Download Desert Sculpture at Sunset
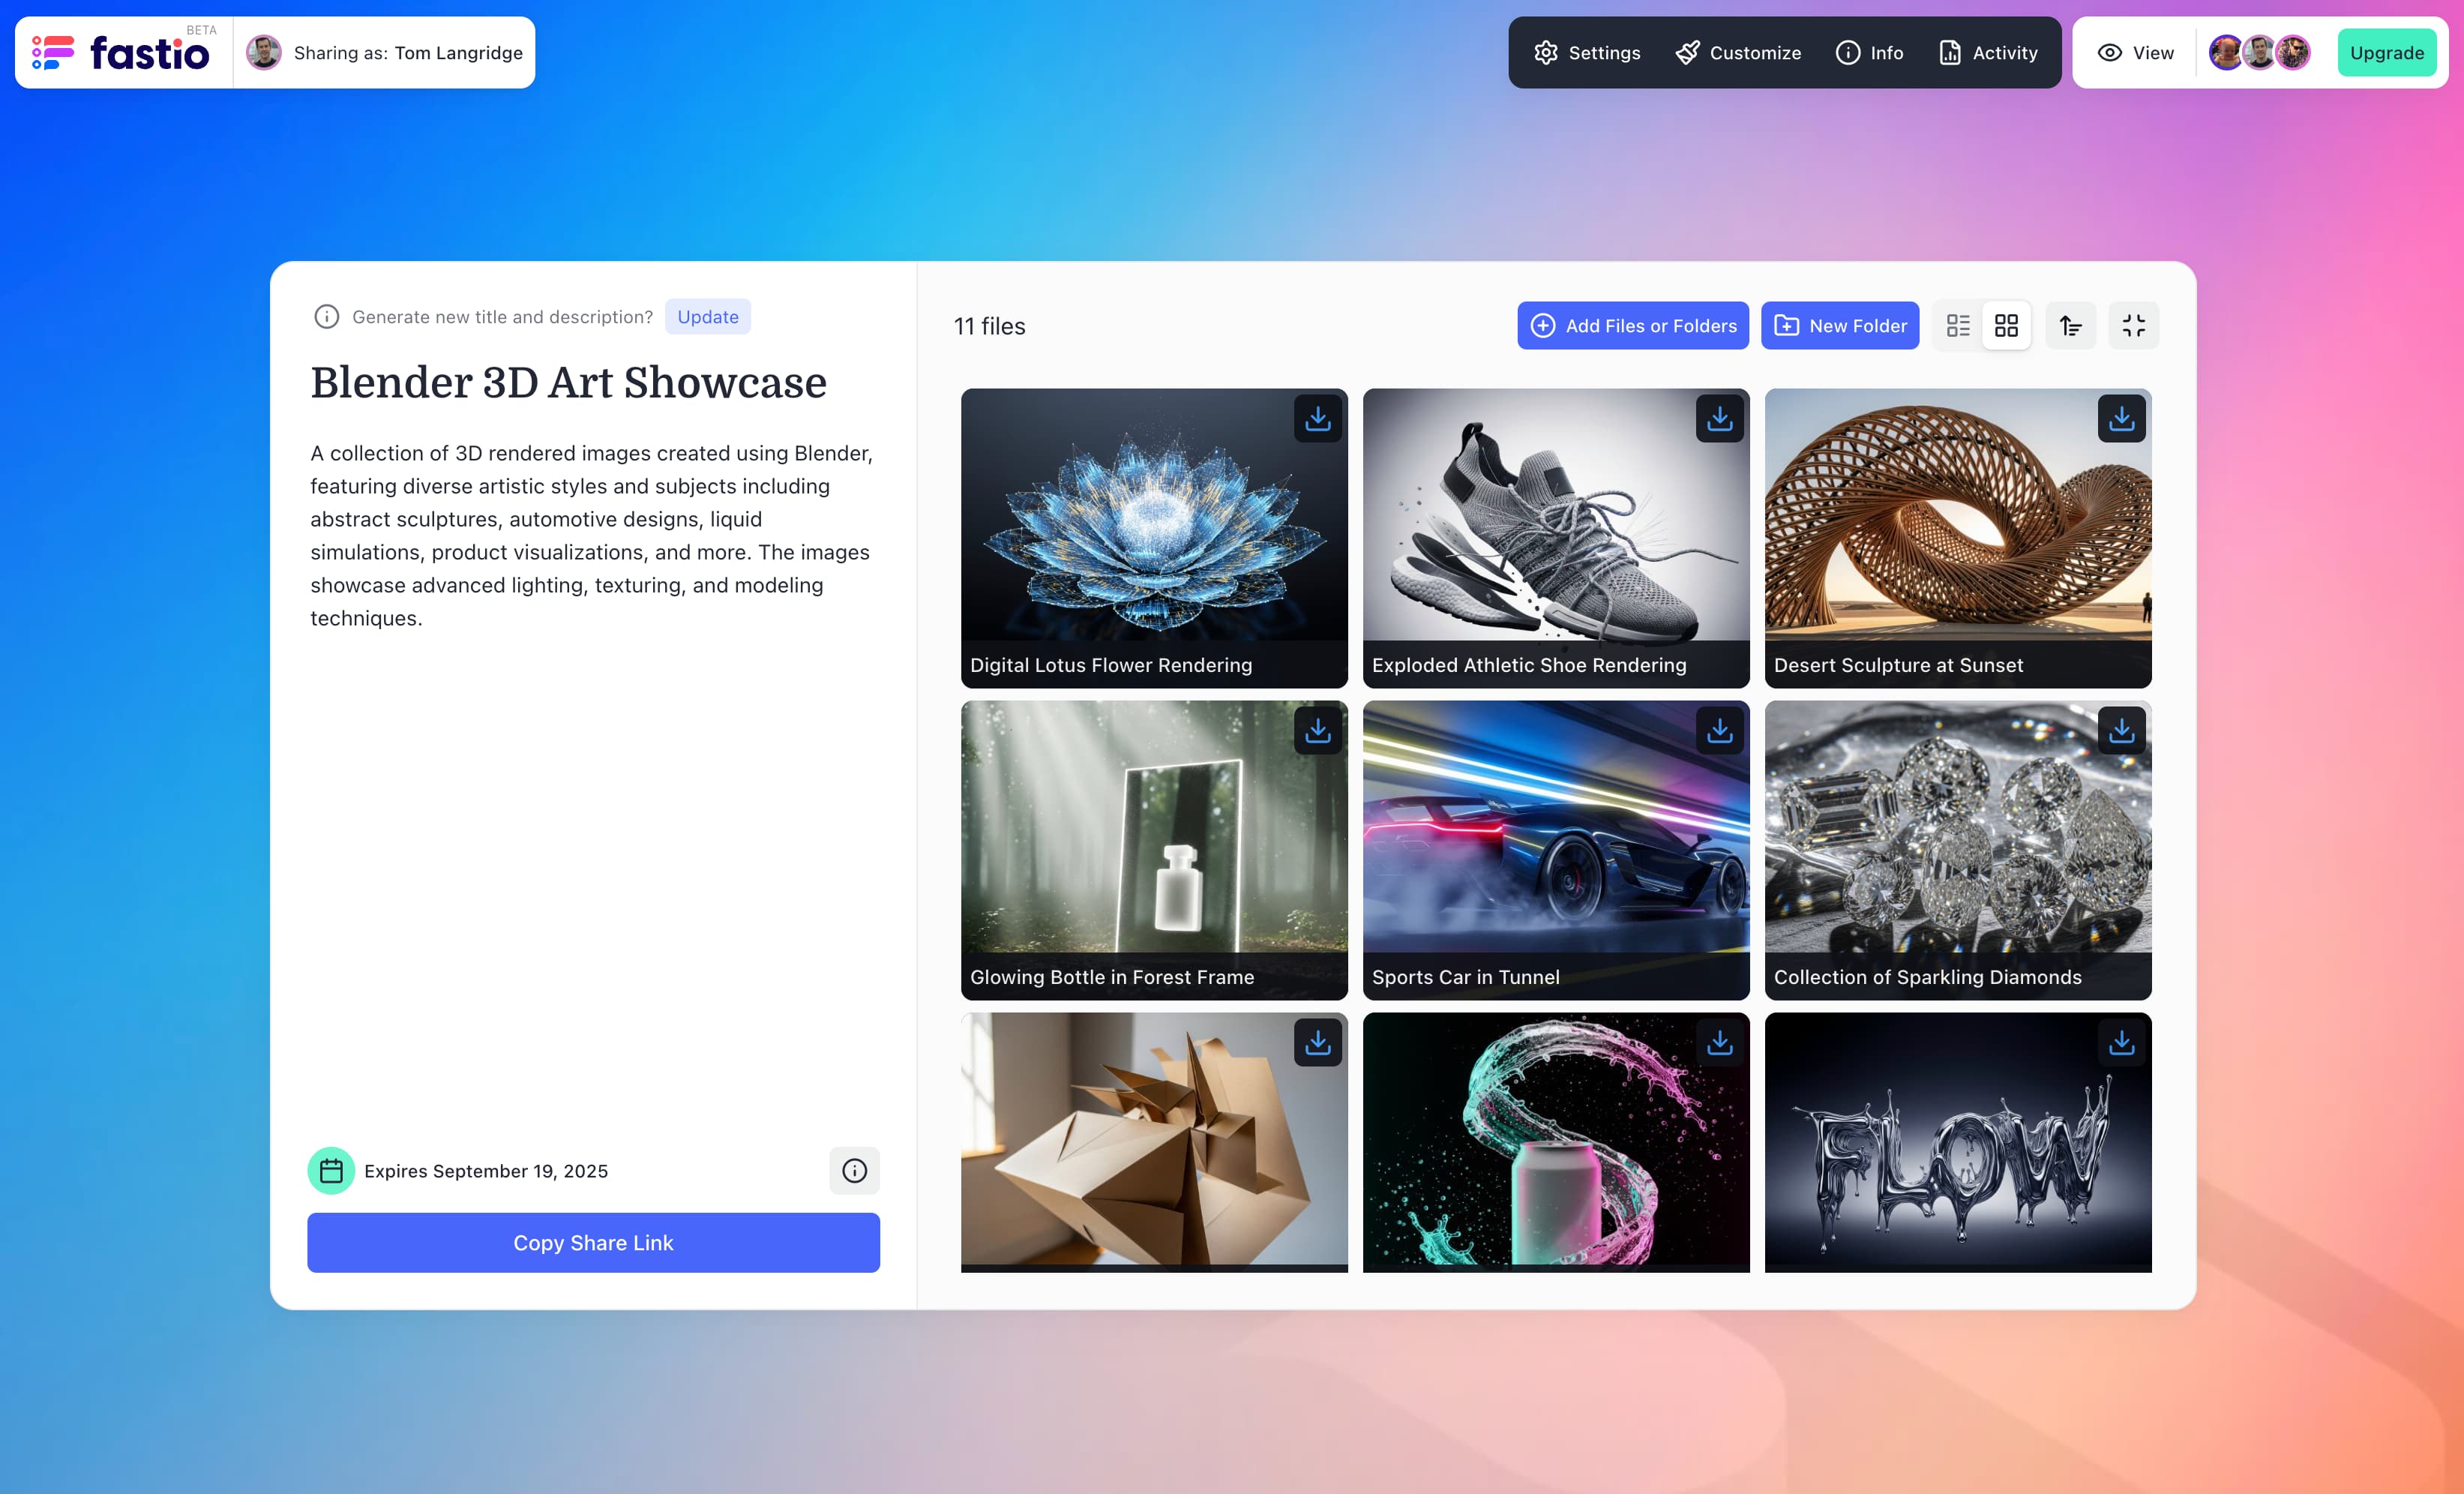Screen dimensions: 2464x1494 2122,419
